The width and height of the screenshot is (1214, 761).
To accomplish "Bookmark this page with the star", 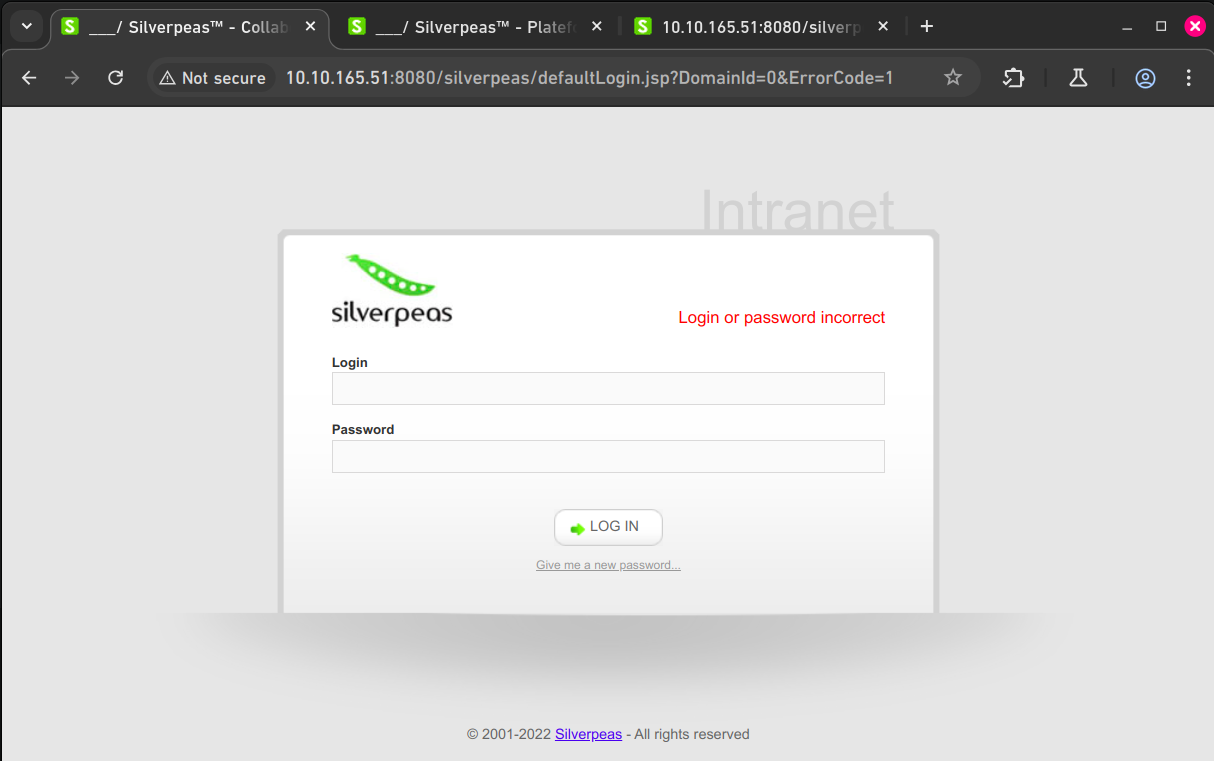I will click(x=953, y=78).
